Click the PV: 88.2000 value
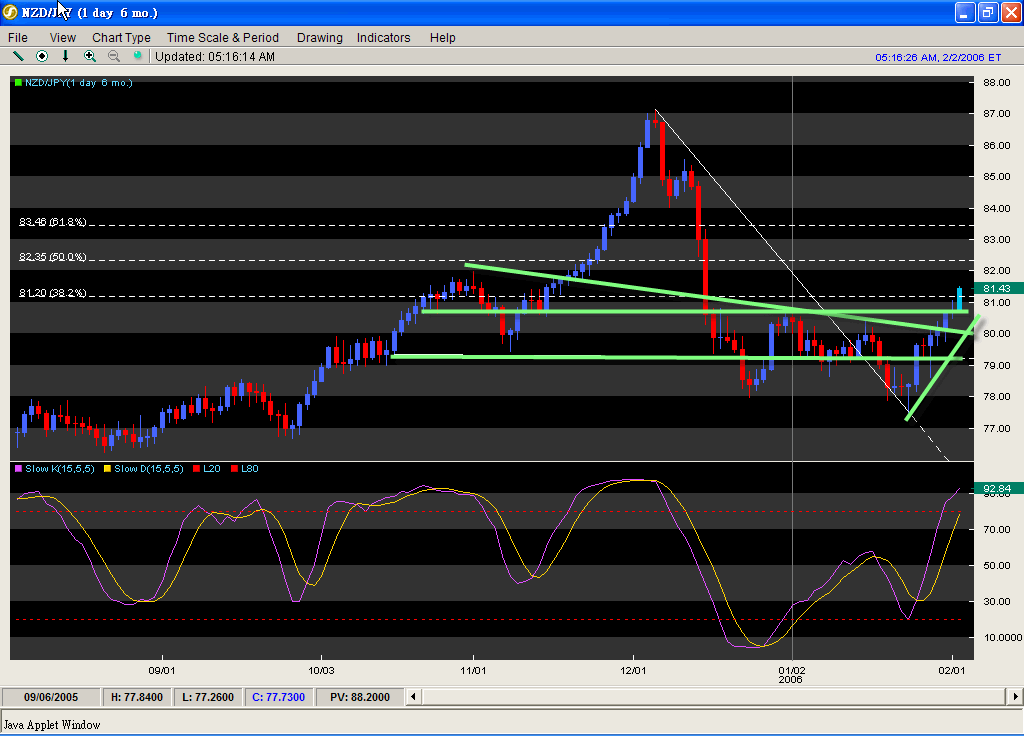Viewport: 1024px width, 736px height. point(360,697)
